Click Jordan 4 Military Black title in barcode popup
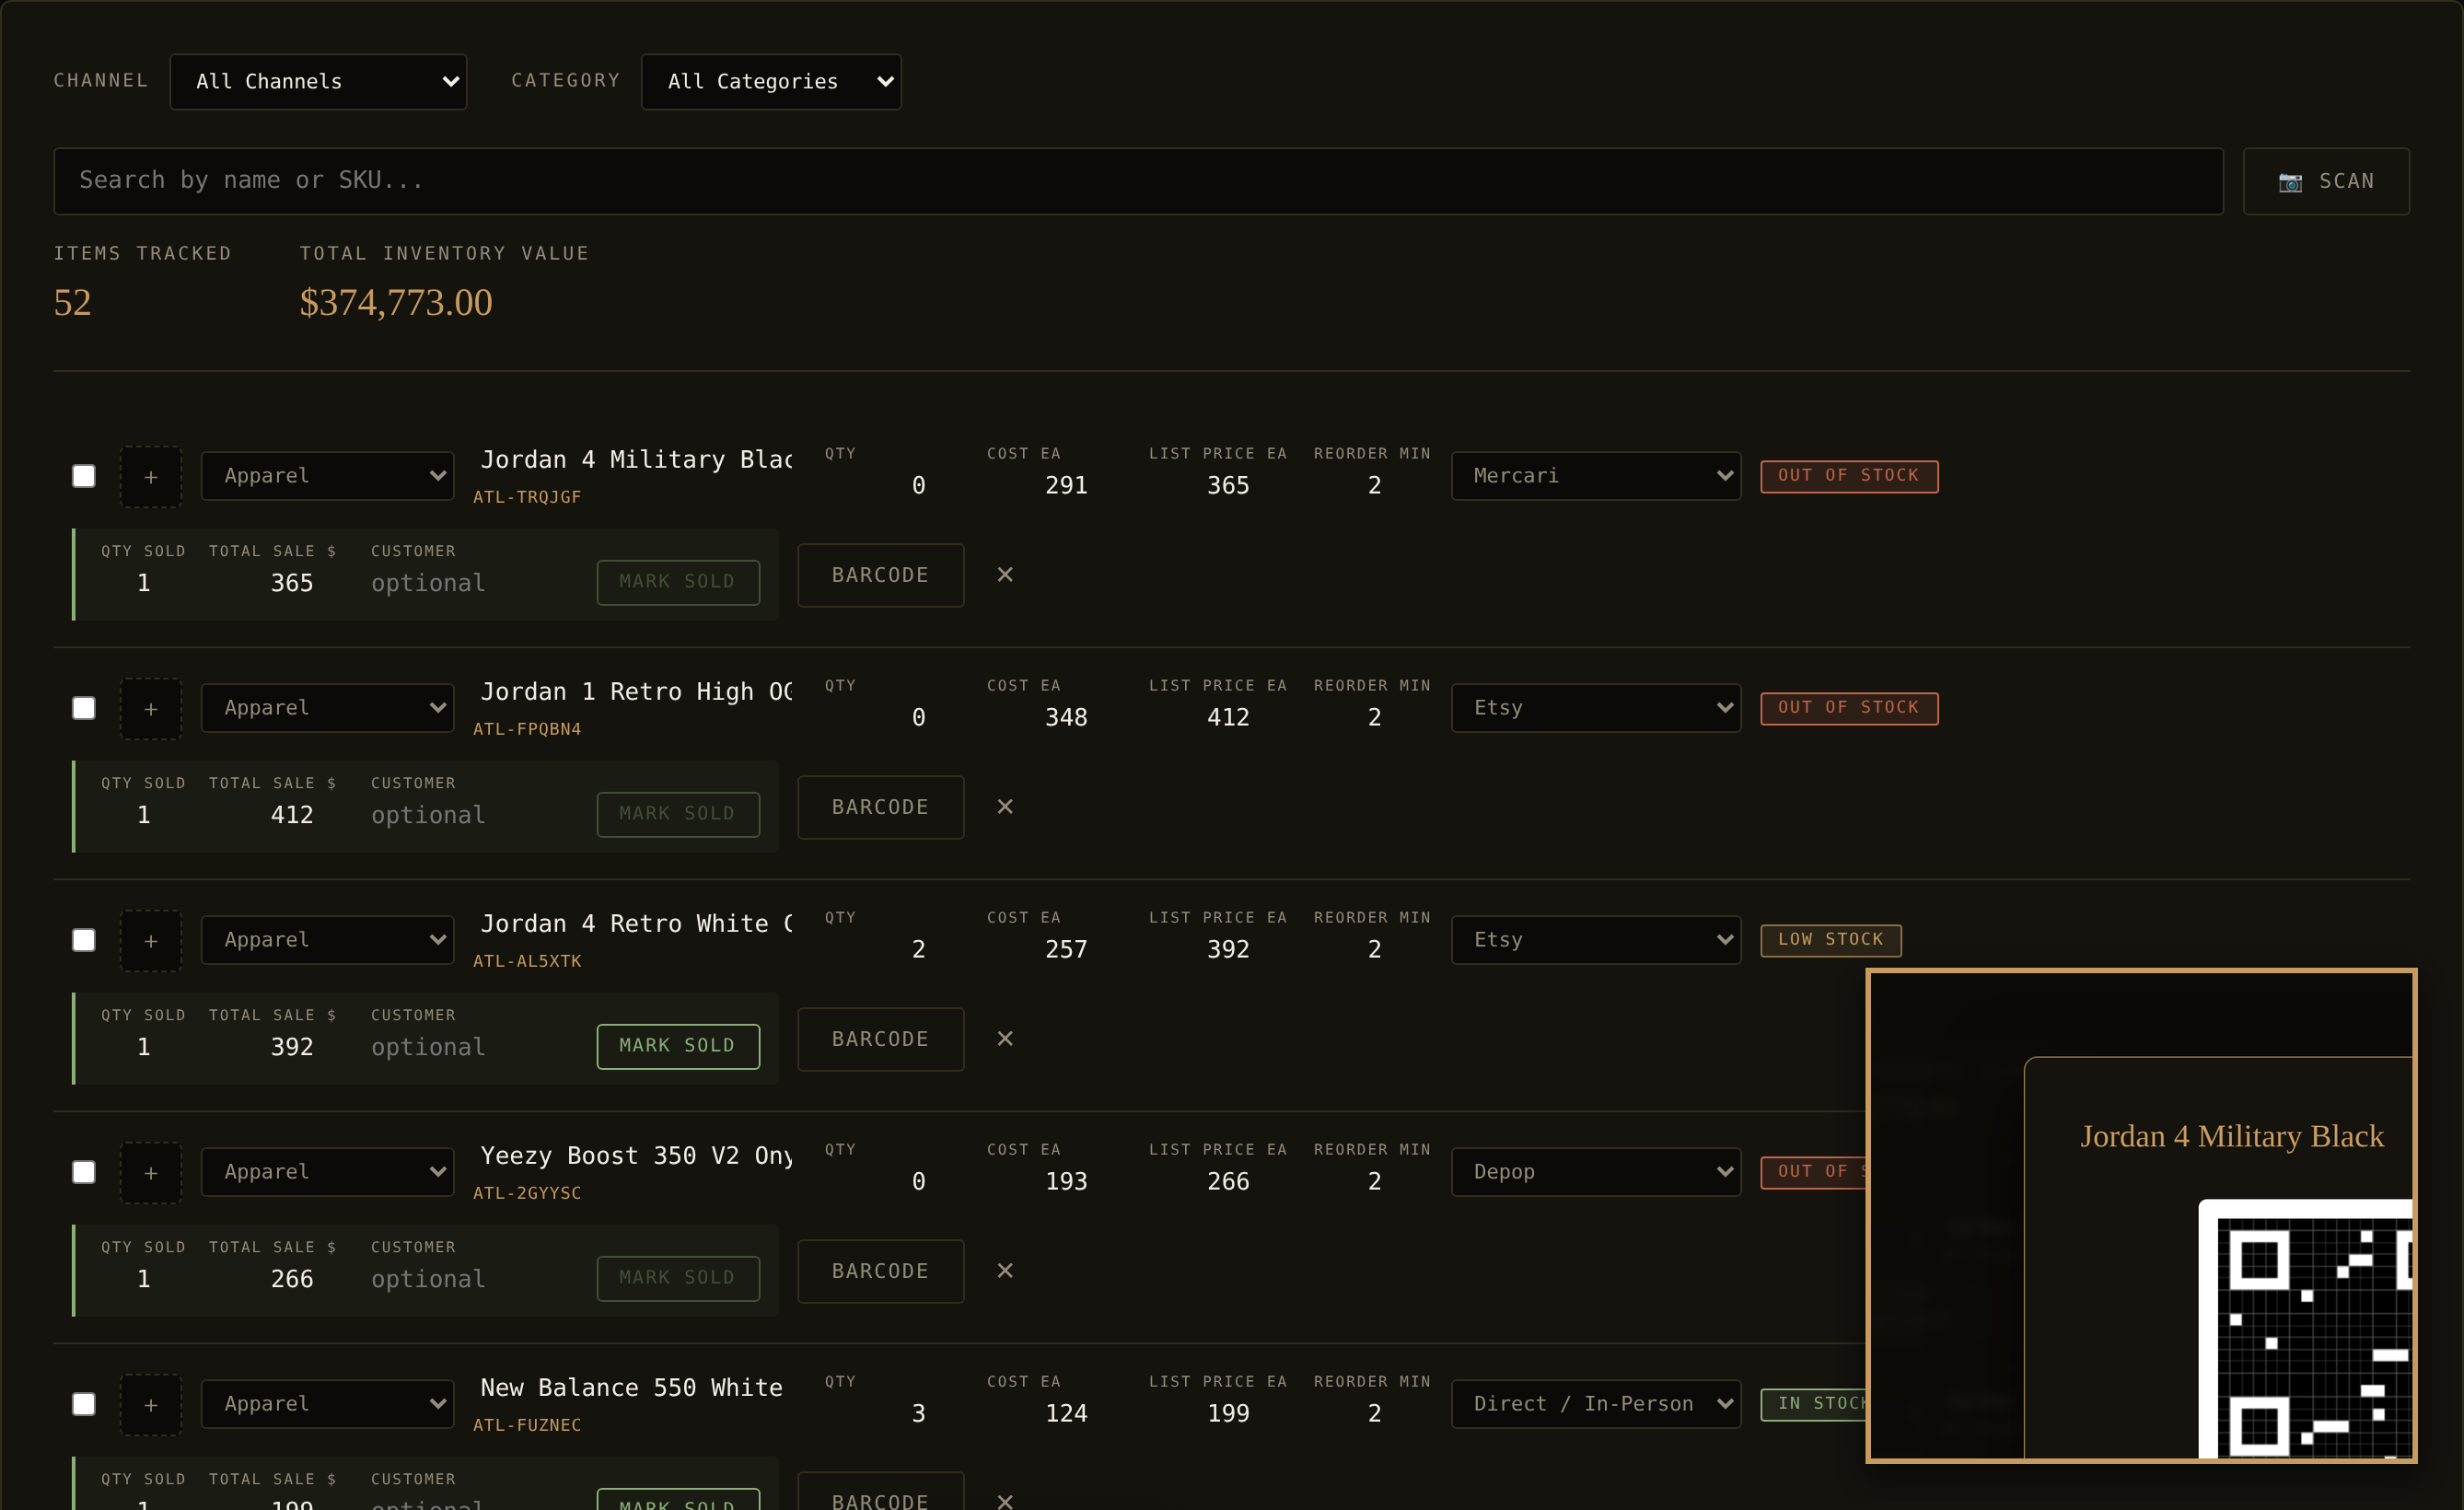 2232,1136
